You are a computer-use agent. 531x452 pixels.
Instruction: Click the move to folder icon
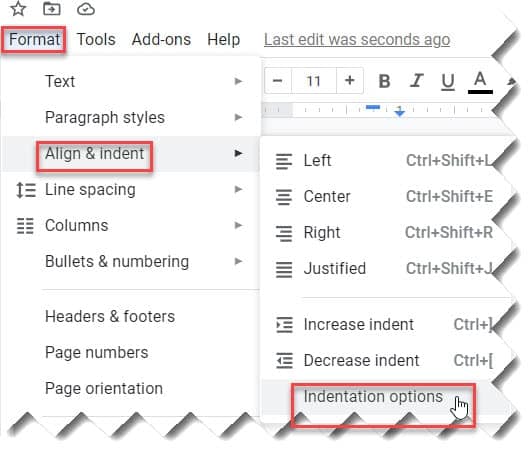[52, 8]
